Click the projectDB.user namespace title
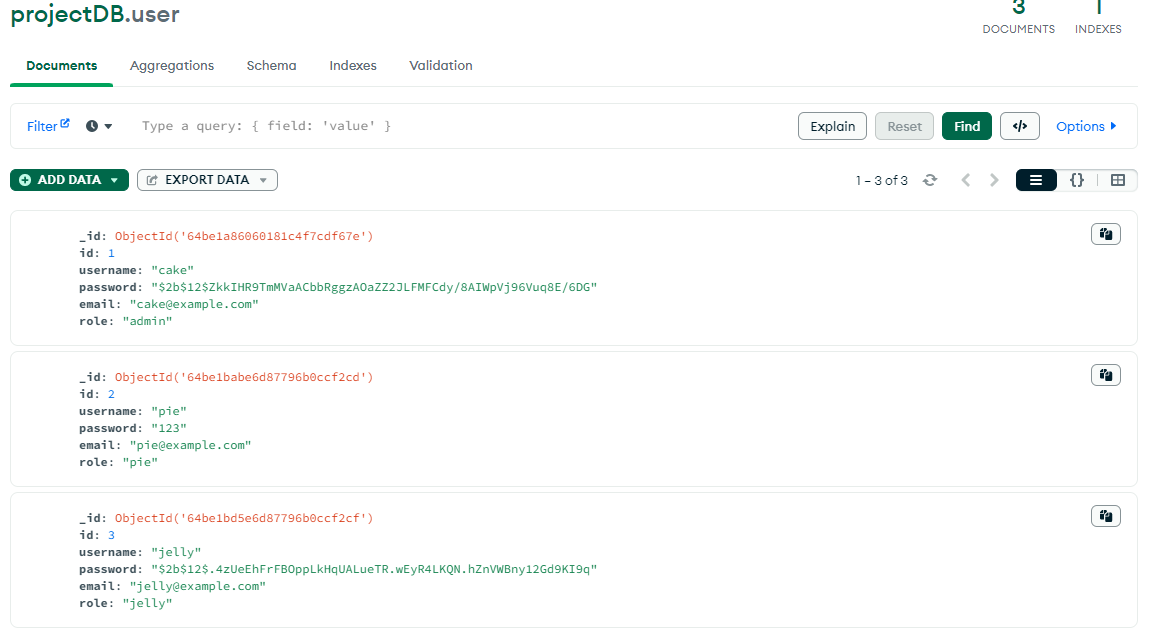This screenshot has height=643, width=1150. 95,13
